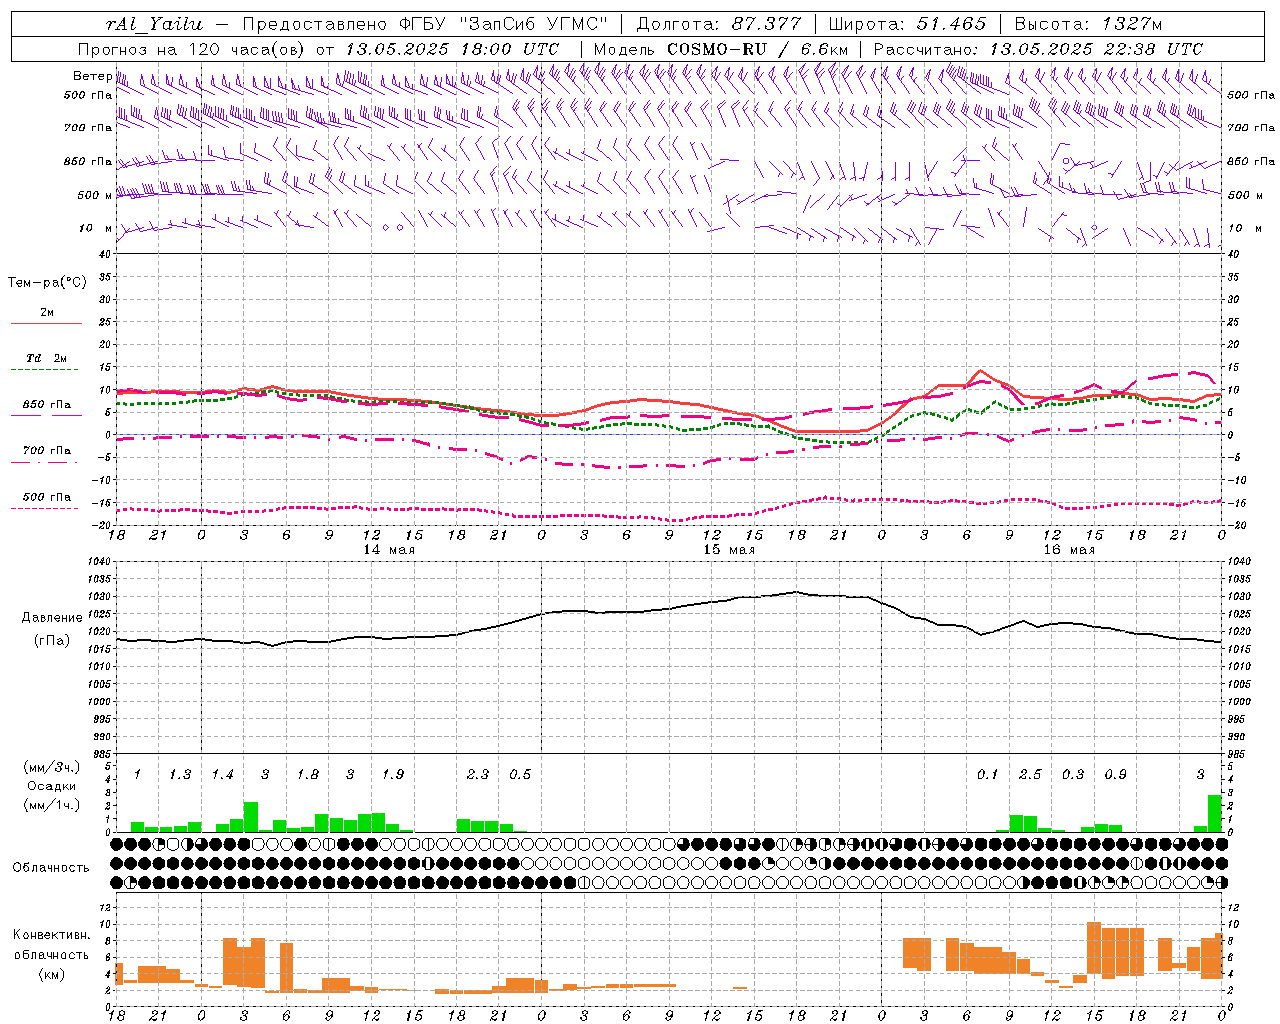Click the '14 мая' date label
The image size is (1280, 1024).
click(x=388, y=550)
